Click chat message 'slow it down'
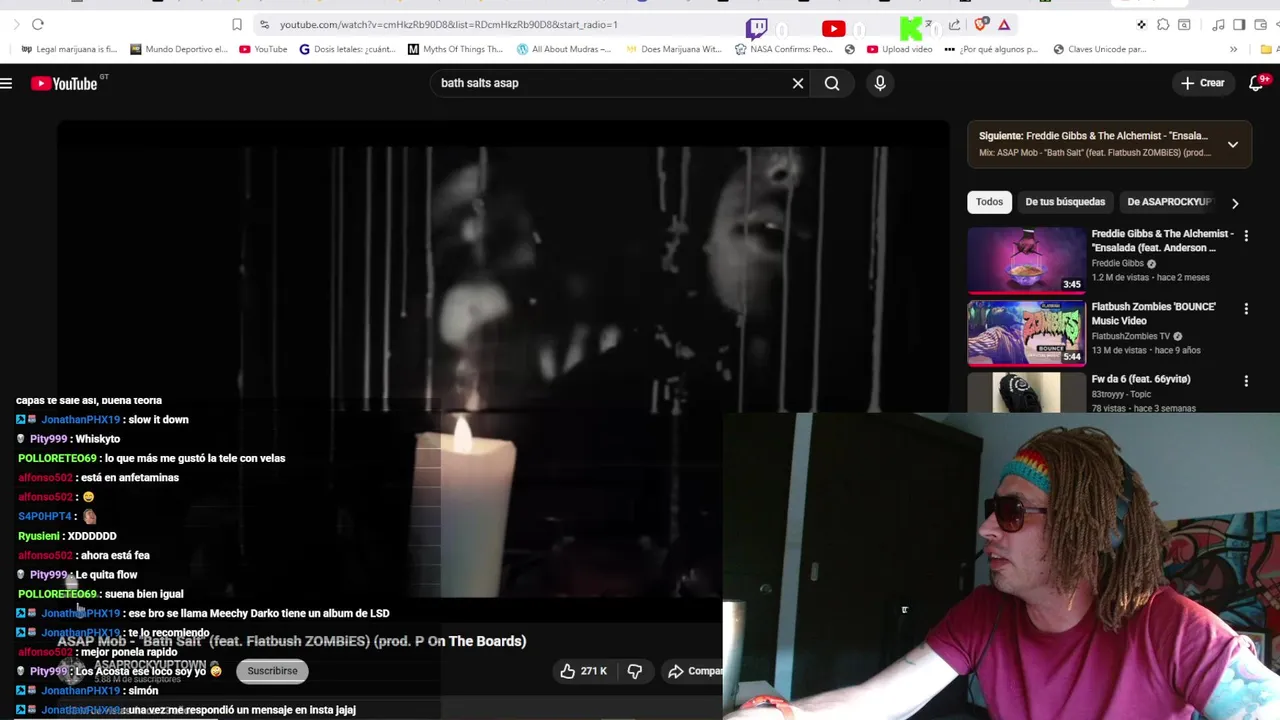The width and height of the screenshot is (1280, 720). tap(158, 420)
